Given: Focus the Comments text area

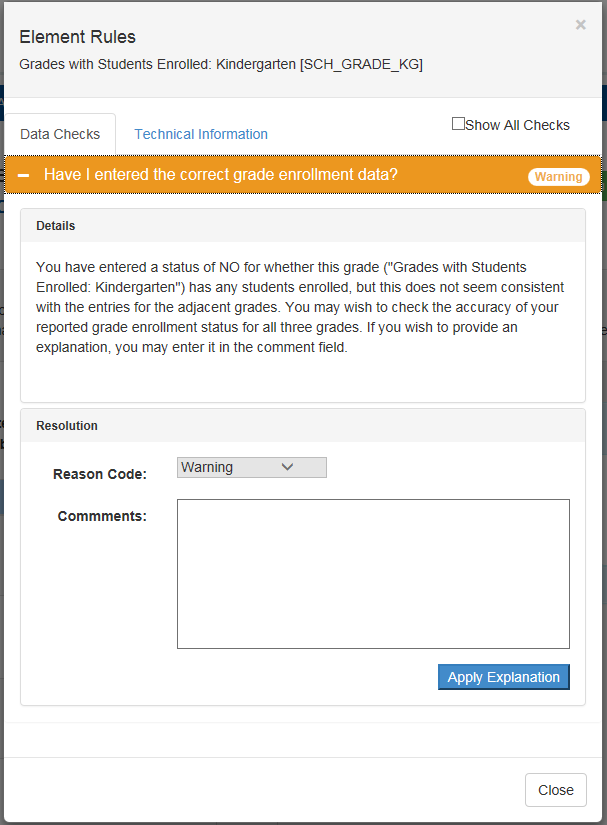Looking at the screenshot, I should point(373,574).
